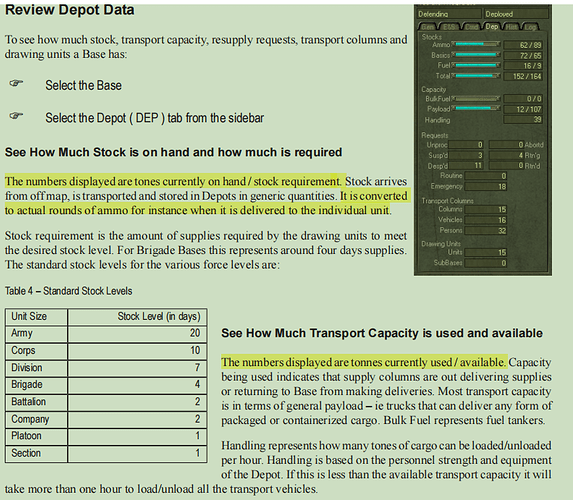The width and height of the screenshot is (573, 500).
Task: Open the Cmd tab beside Dep
Action: click(471, 27)
